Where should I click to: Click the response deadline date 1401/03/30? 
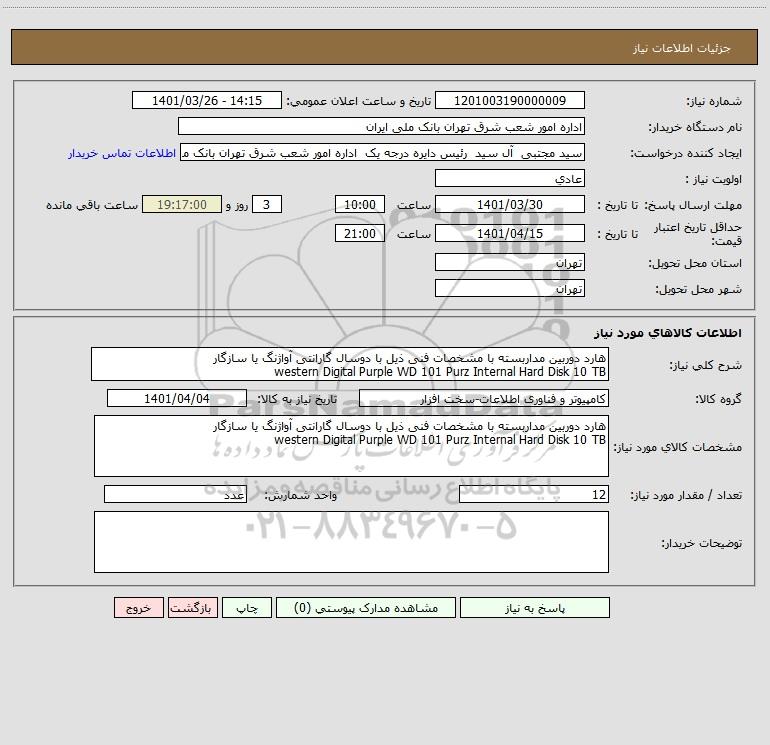coord(510,204)
